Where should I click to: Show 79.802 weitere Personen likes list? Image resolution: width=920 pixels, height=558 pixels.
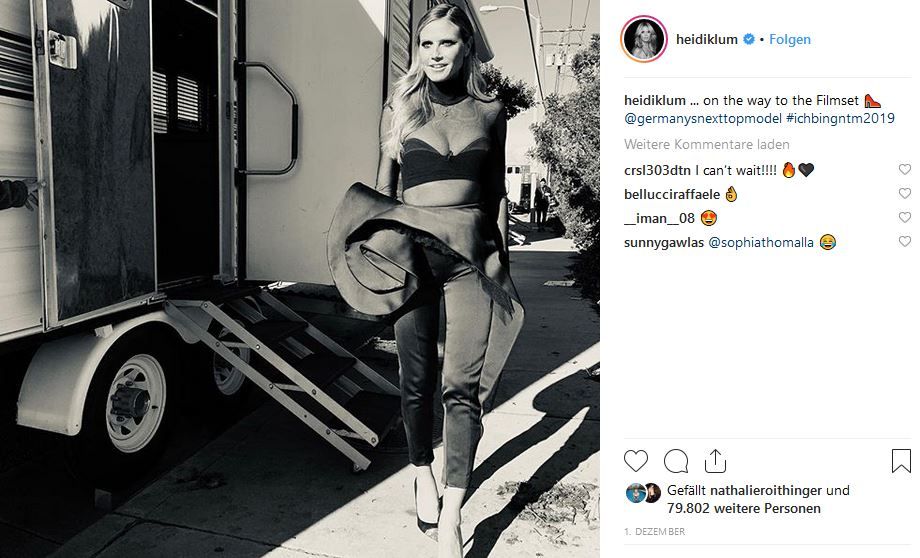743,509
